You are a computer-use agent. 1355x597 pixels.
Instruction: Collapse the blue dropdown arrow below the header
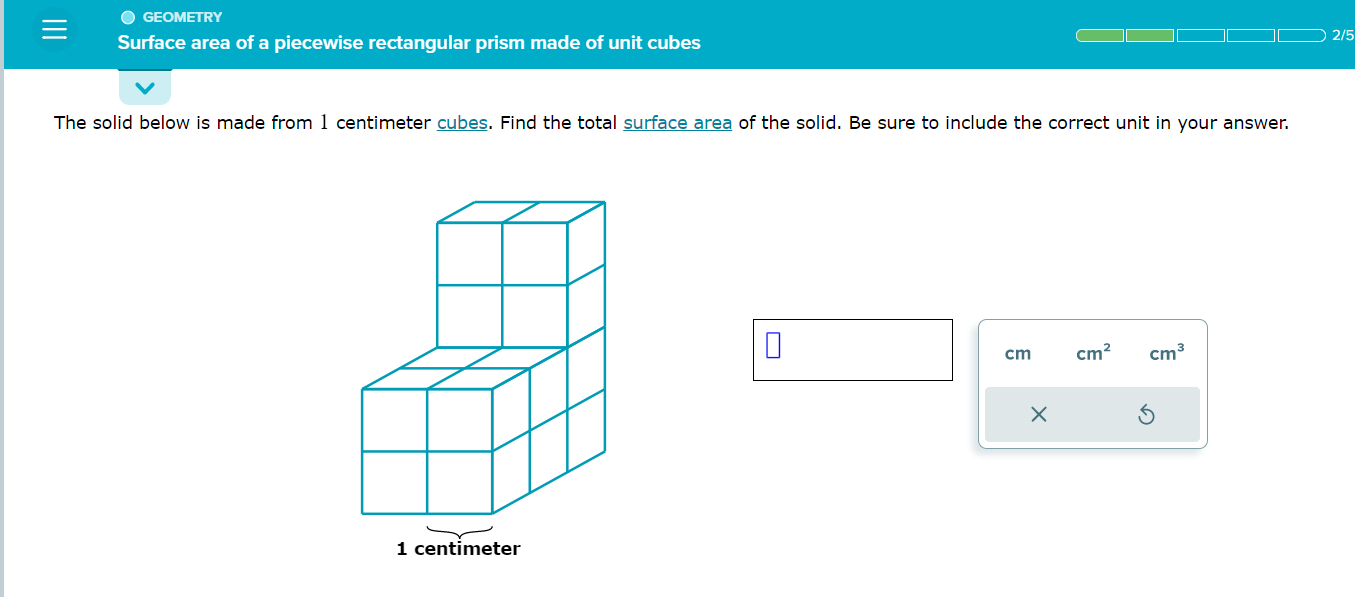(144, 87)
